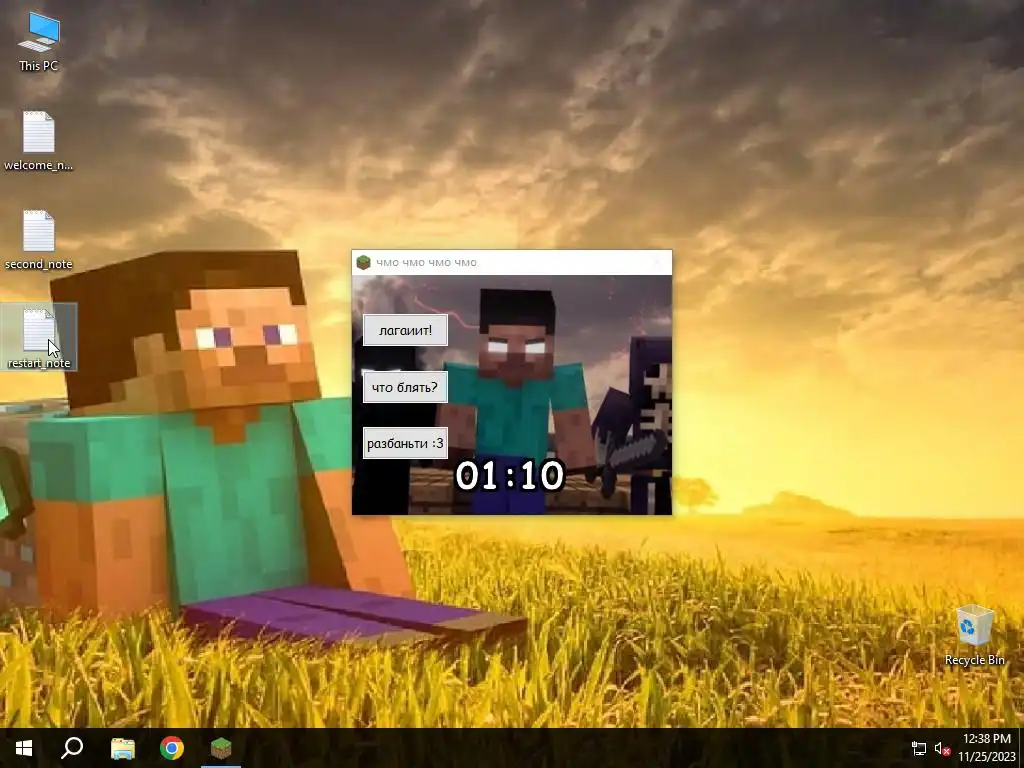The image size is (1024, 768).
Task: Open the Recycle Bin icon
Action: pos(974,635)
